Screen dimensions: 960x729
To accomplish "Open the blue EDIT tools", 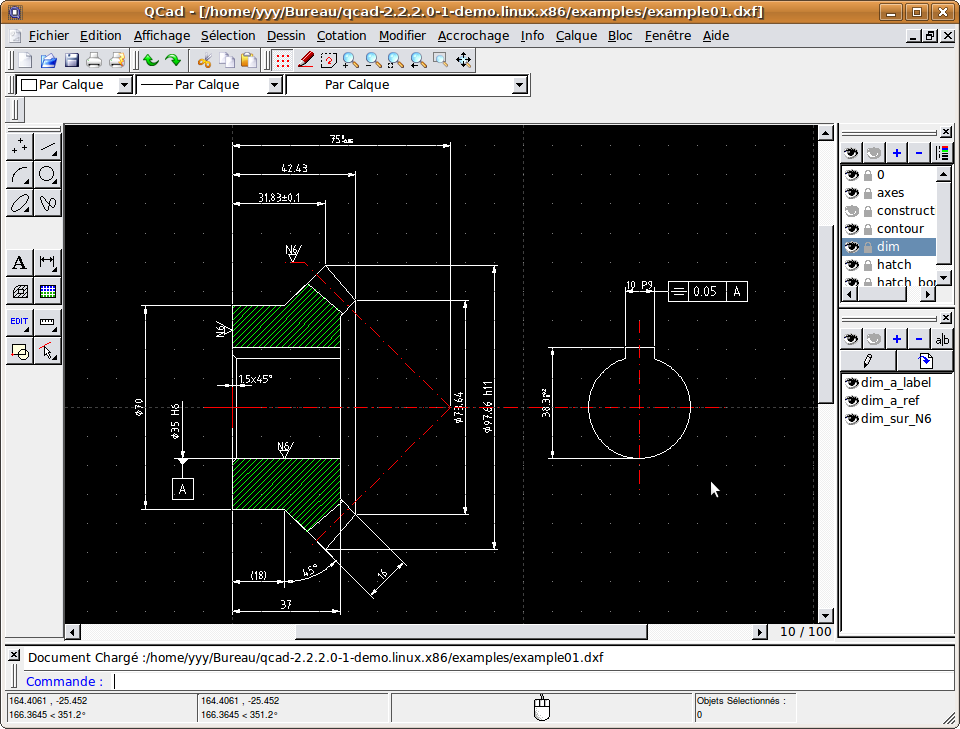I will point(19,322).
